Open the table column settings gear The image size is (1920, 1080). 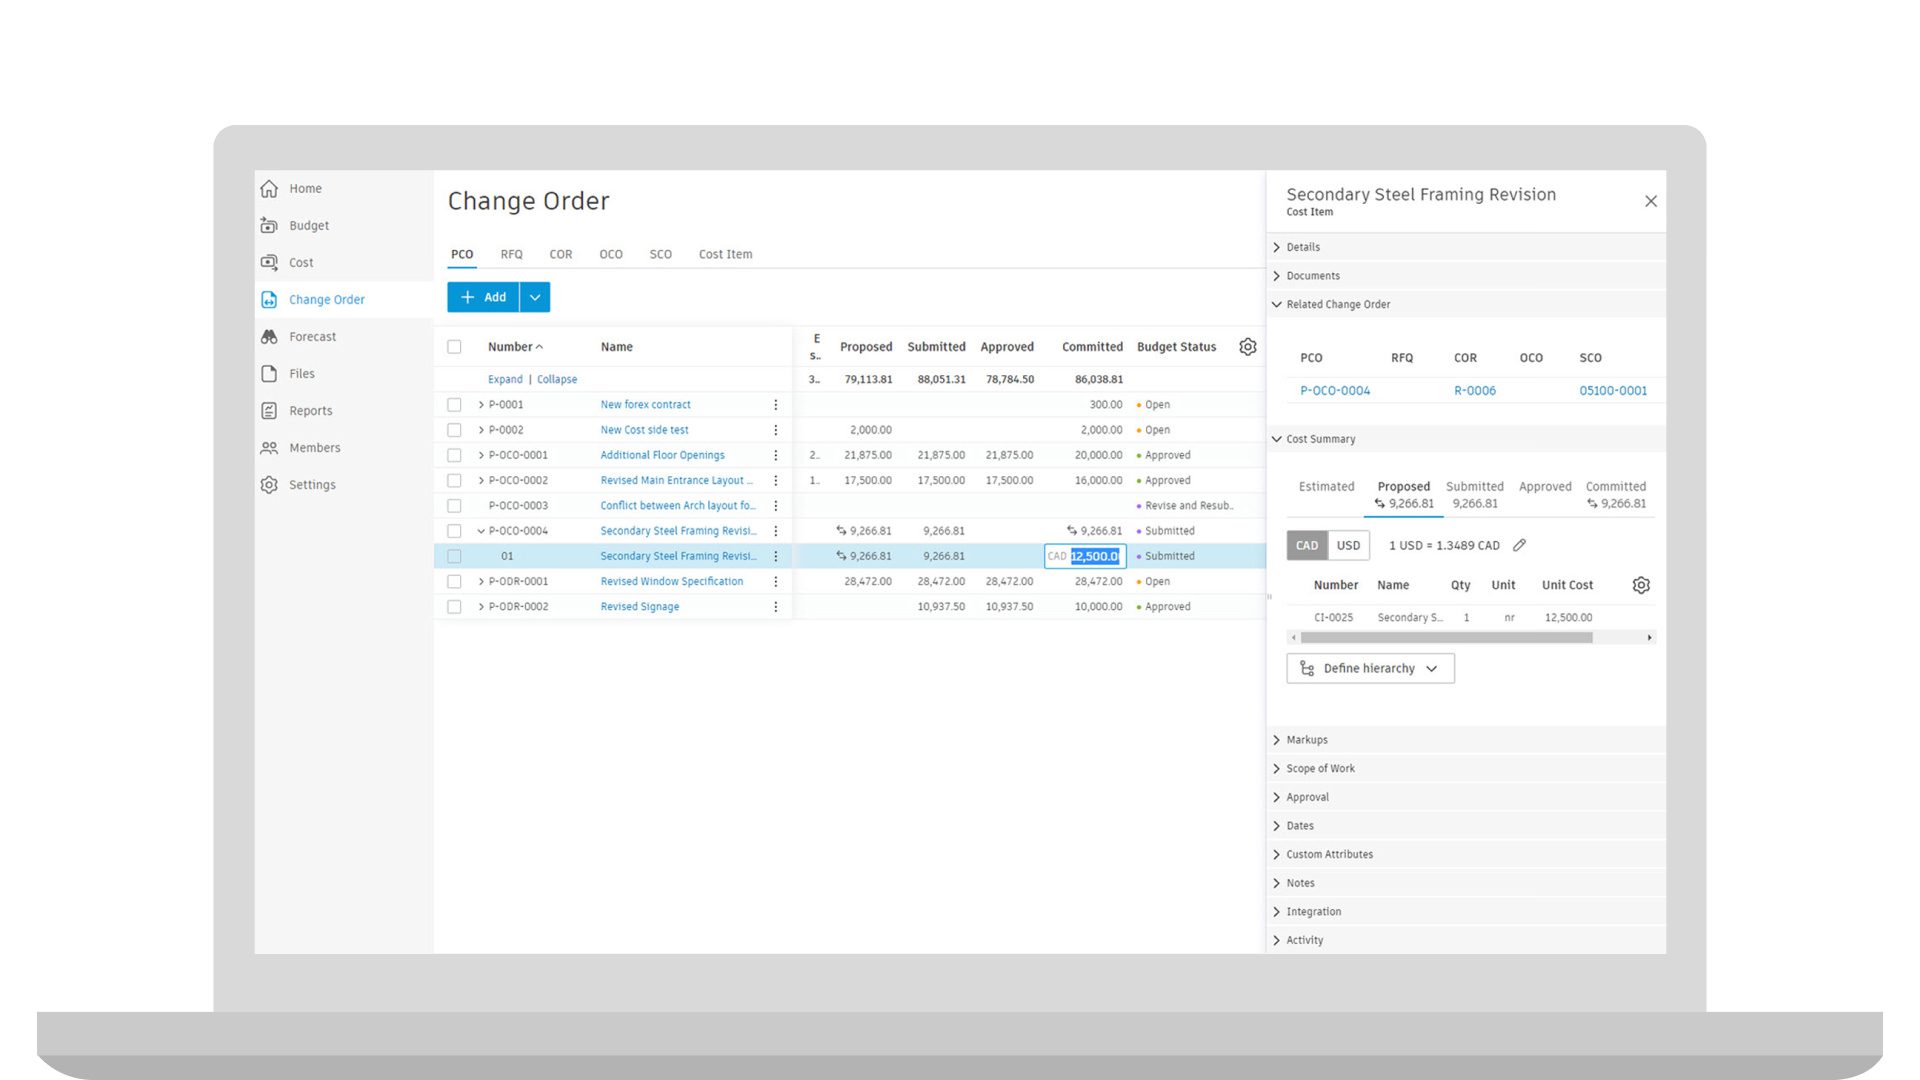pos(1247,347)
